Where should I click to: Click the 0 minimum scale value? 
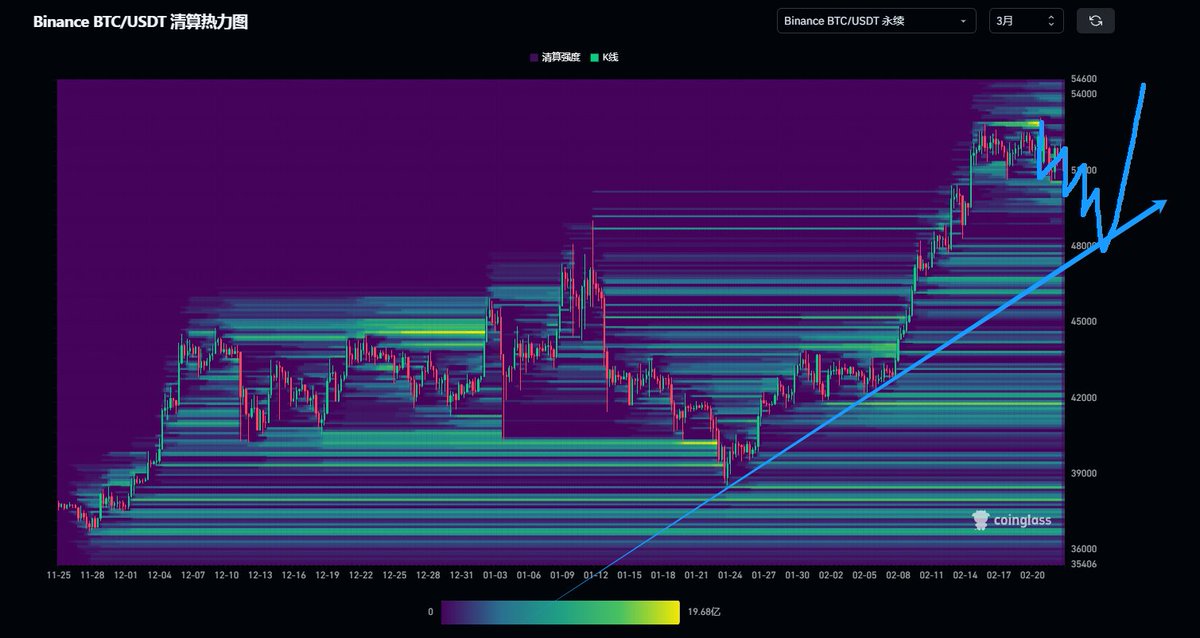point(430,611)
